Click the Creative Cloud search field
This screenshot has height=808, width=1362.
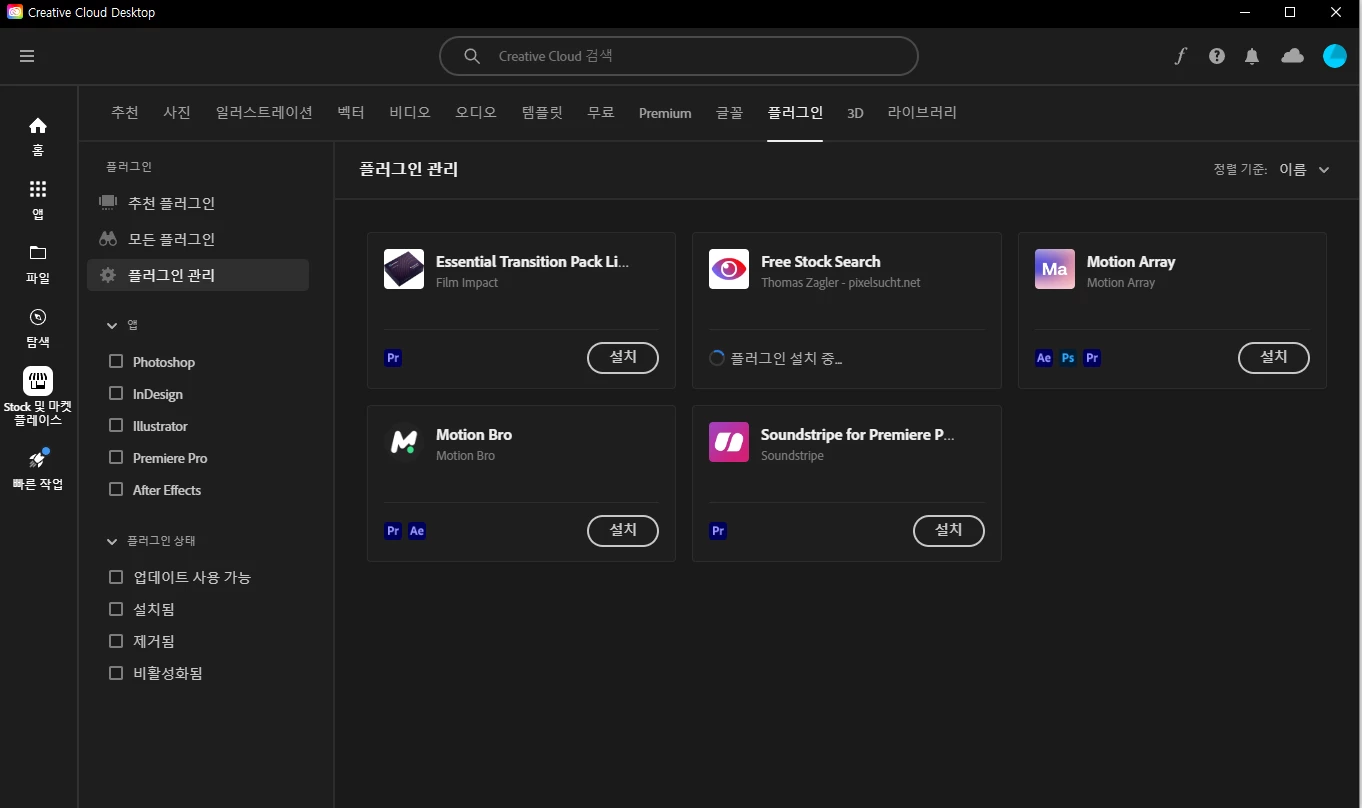pos(679,56)
